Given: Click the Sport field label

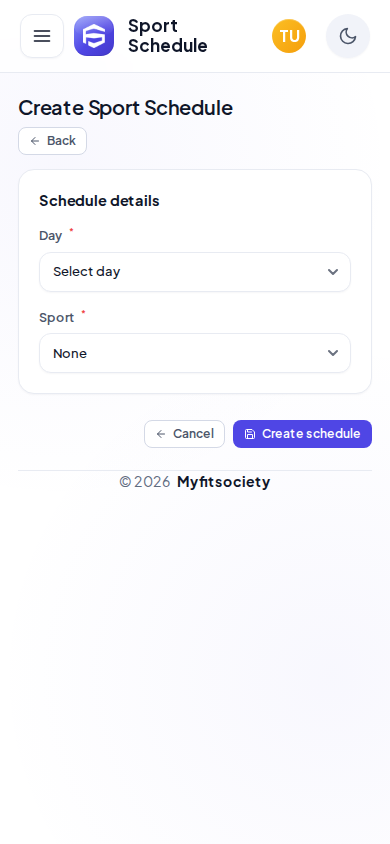Looking at the screenshot, I should point(56,318).
